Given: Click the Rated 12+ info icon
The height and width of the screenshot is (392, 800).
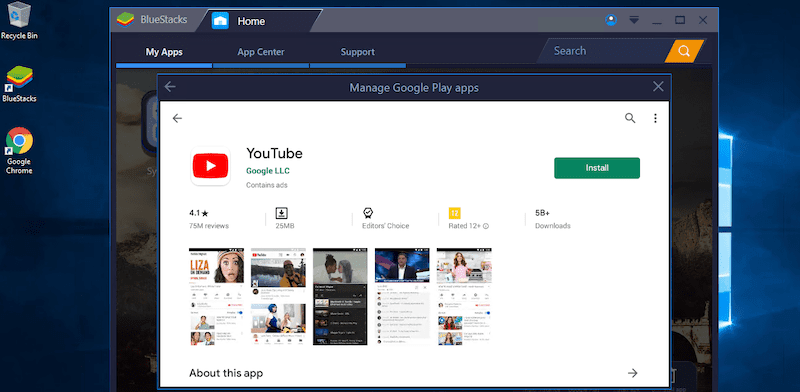Looking at the screenshot, I should tap(486, 226).
